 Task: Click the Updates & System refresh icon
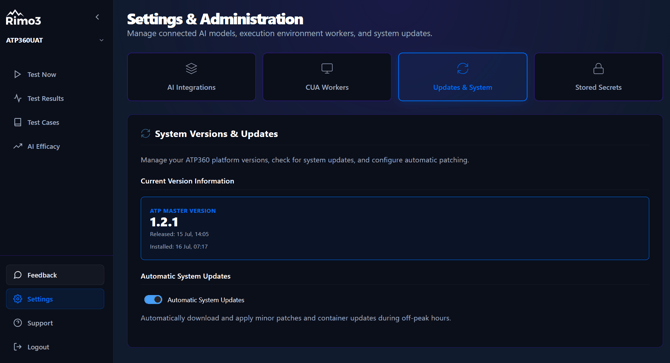[x=463, y=68]
